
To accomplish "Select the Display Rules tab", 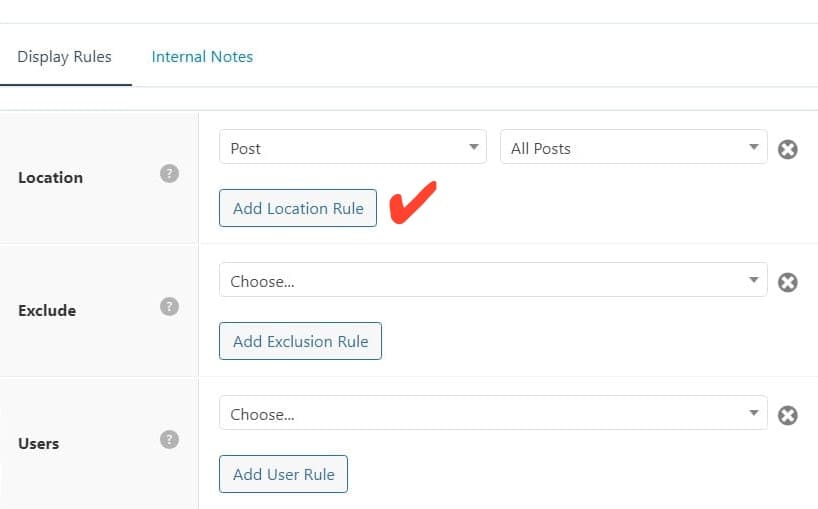I will click(x=65, y=57).
